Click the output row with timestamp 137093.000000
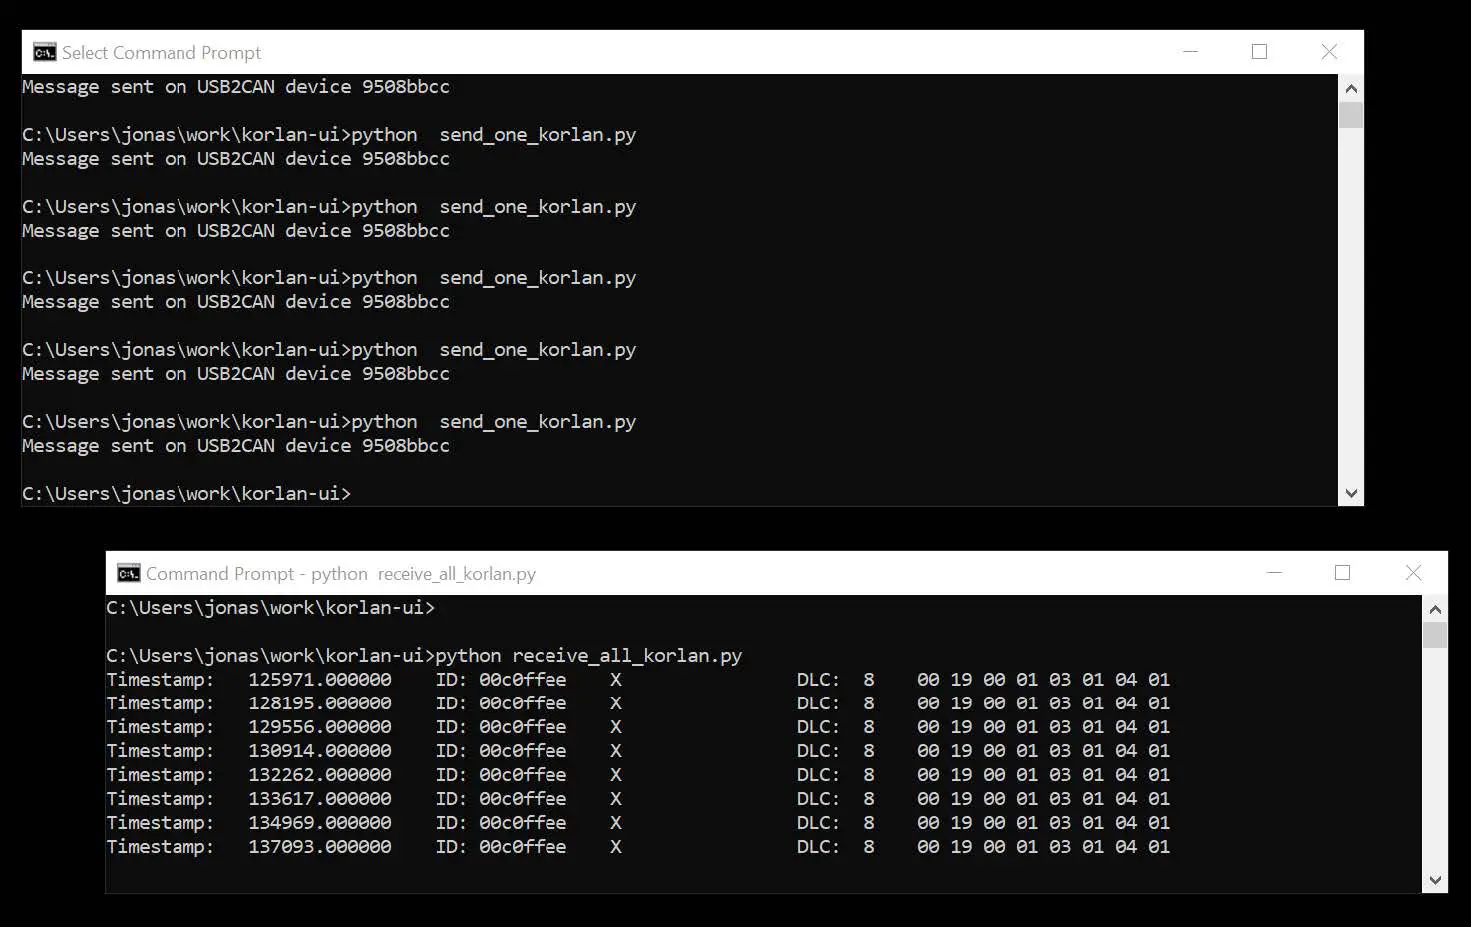 637,847
